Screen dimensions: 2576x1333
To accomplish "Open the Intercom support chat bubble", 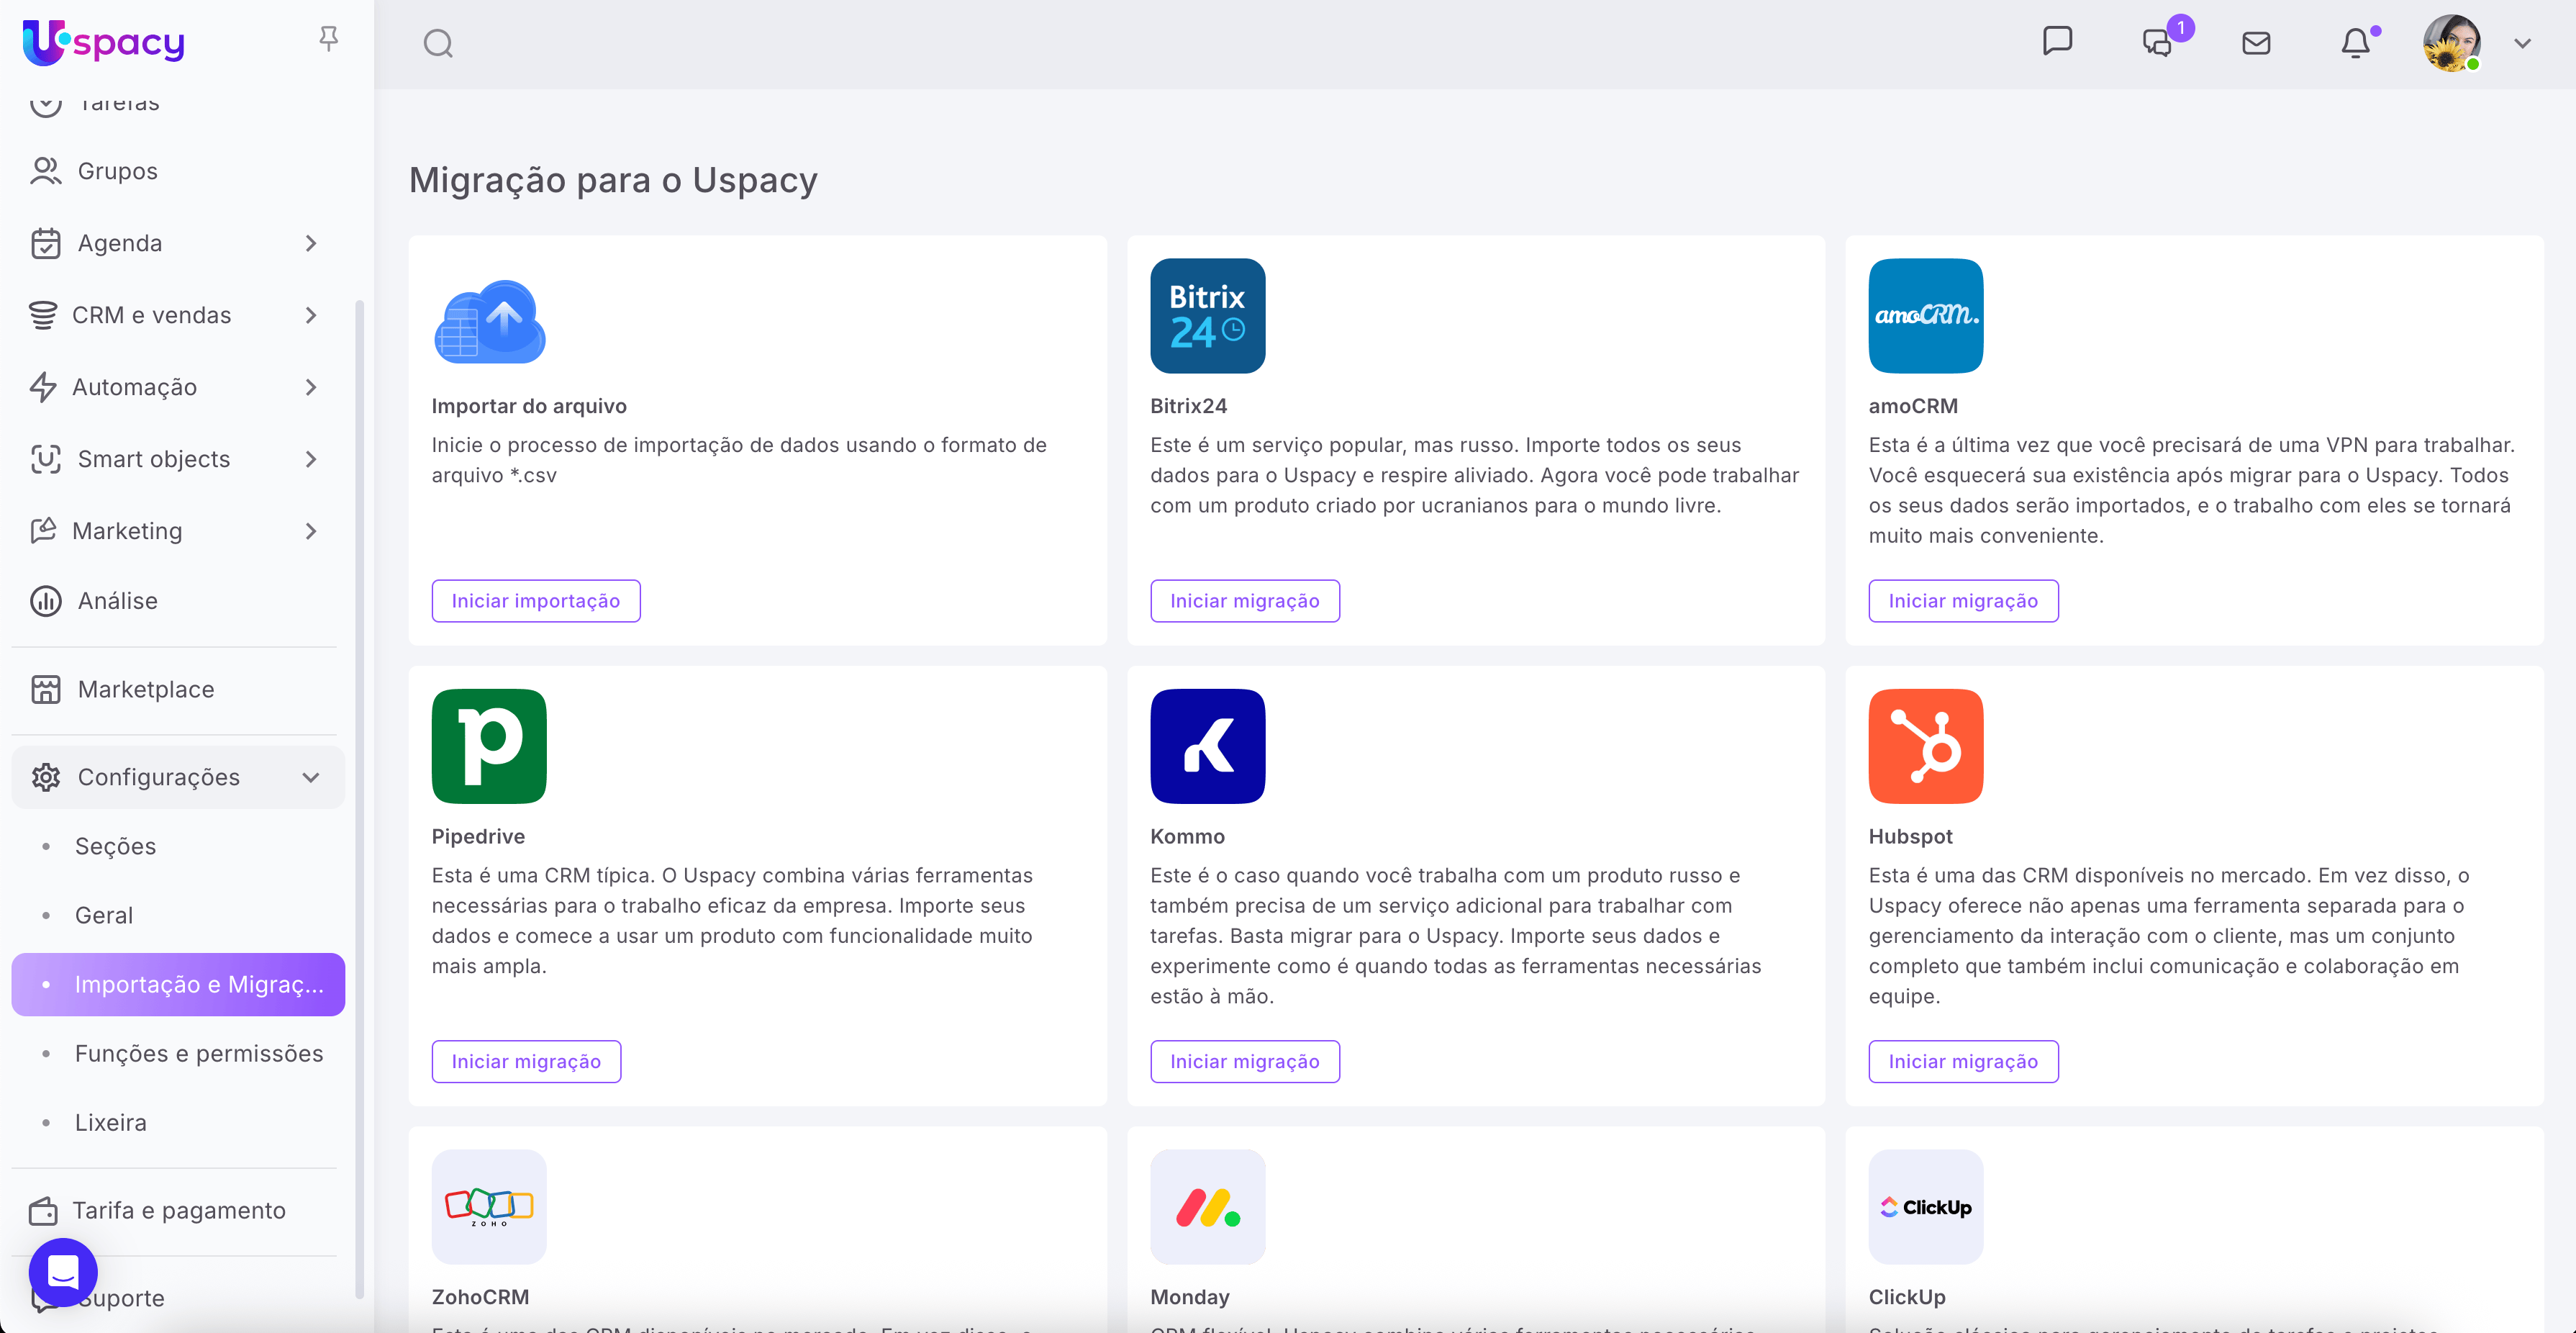I will coord(63,1272).
